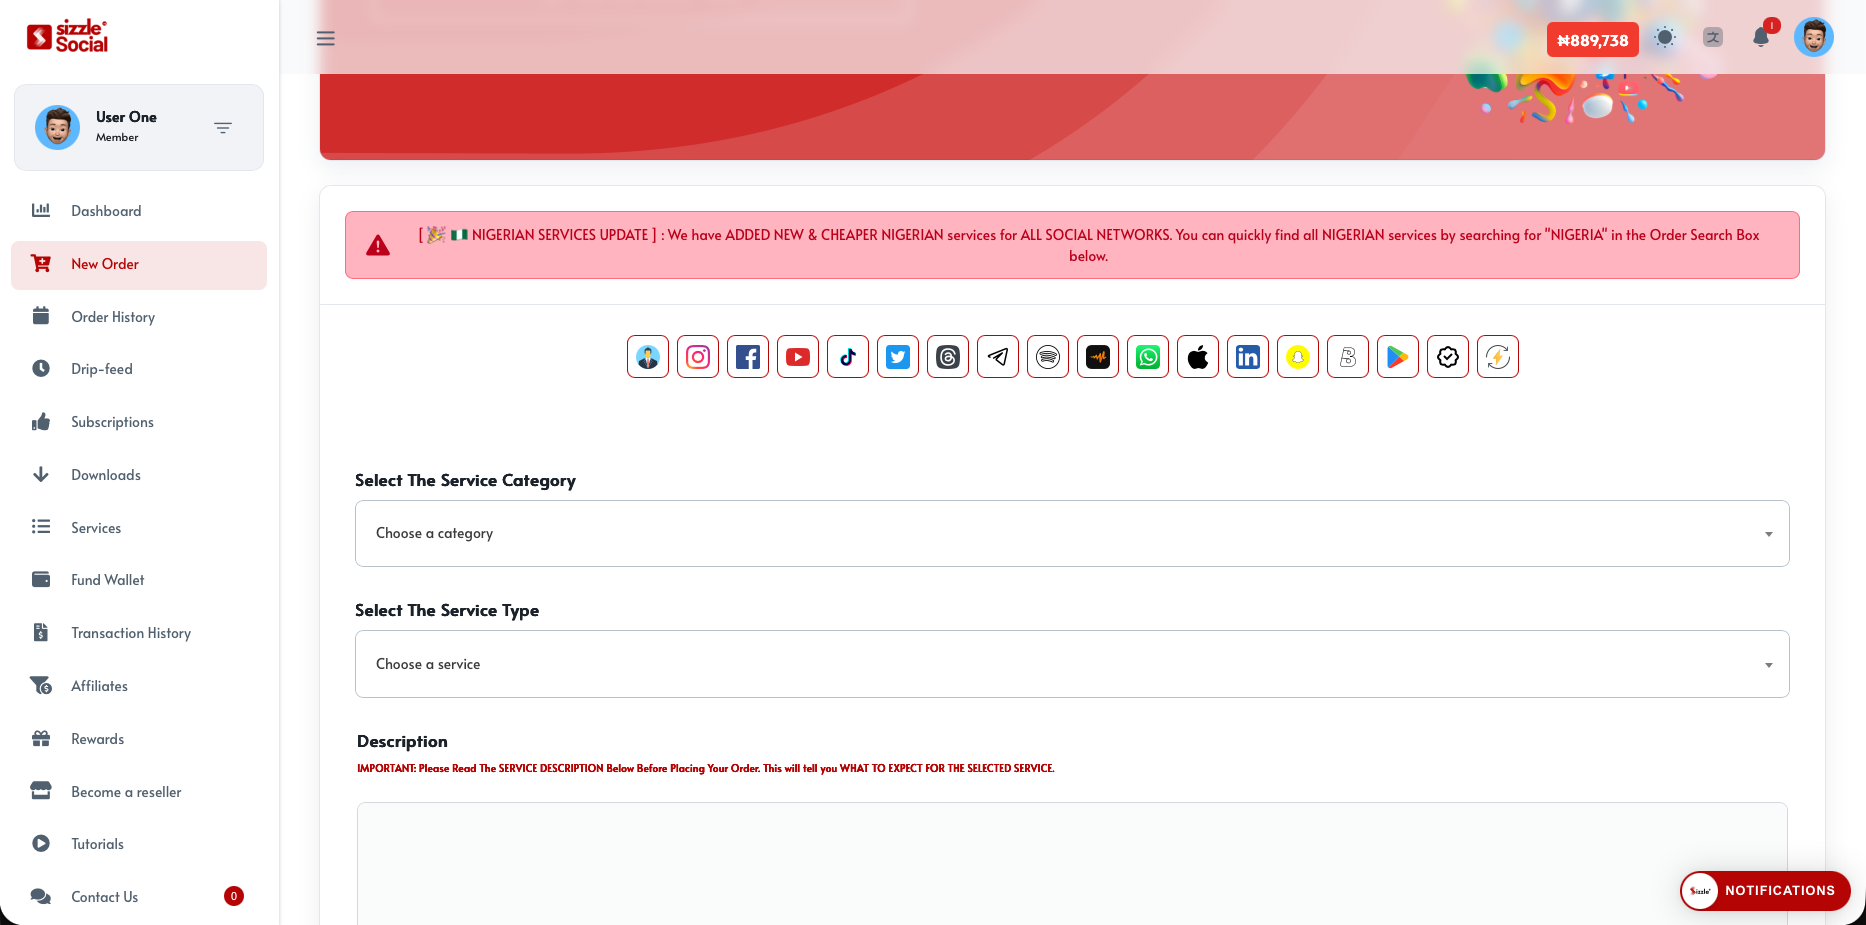
Task: Expand the Choose a service dropdown
Action: pos(1071,664)
